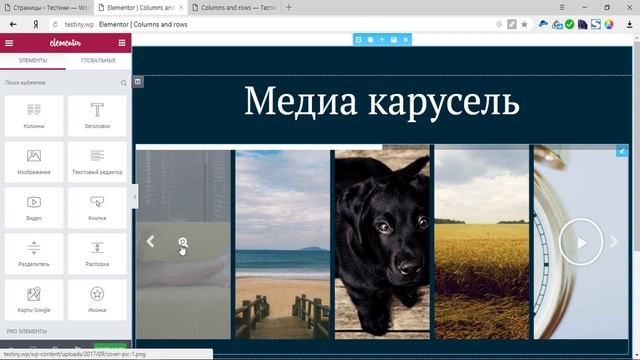
Task: Click the column handle icon
Action: click(138, 82)
